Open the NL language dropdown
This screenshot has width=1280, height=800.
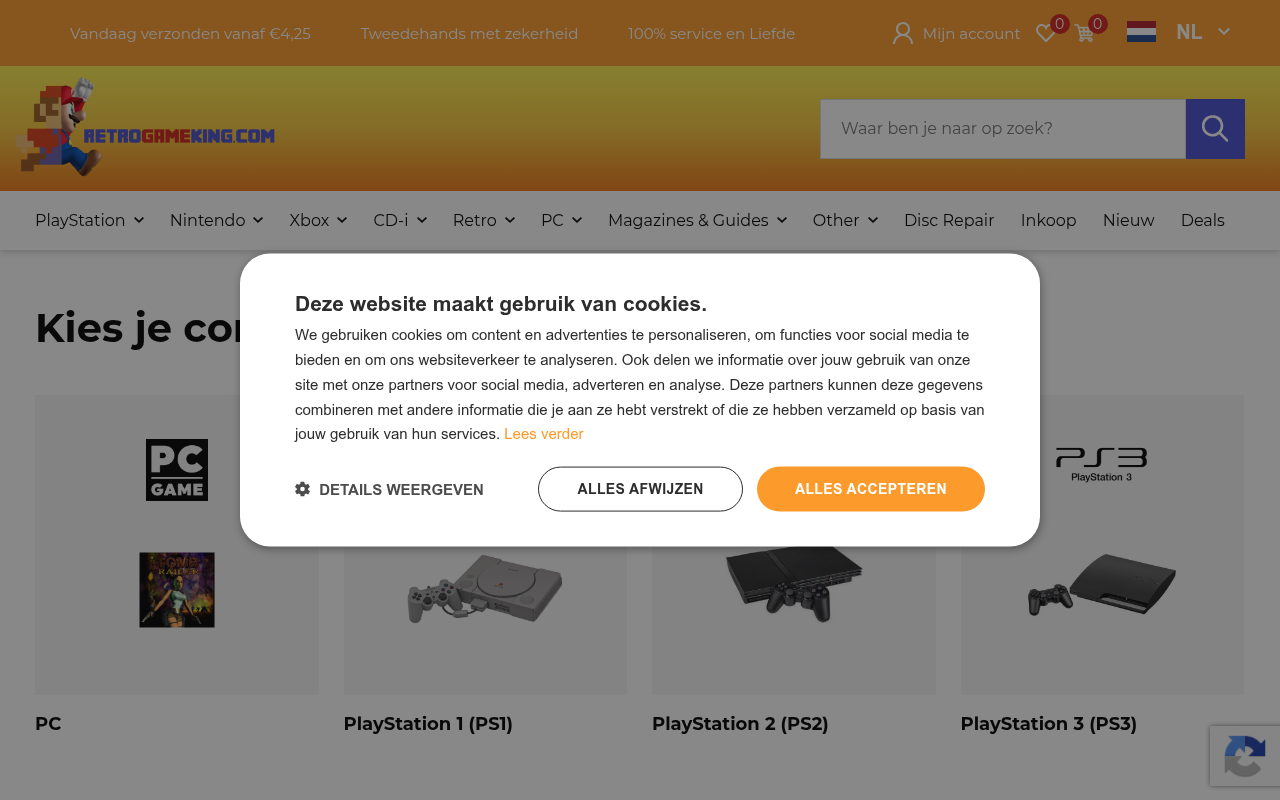point(1203,32)
